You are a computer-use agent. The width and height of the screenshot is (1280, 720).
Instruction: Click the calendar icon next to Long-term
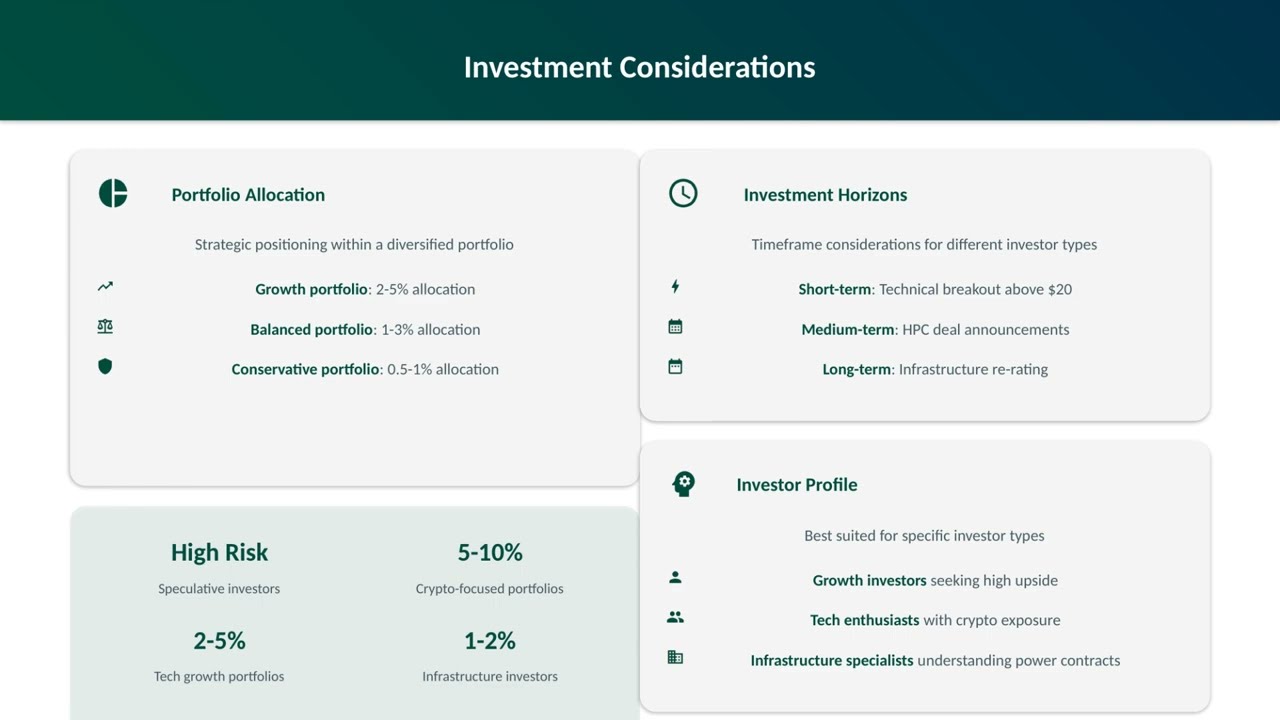[x=675, y=367]
